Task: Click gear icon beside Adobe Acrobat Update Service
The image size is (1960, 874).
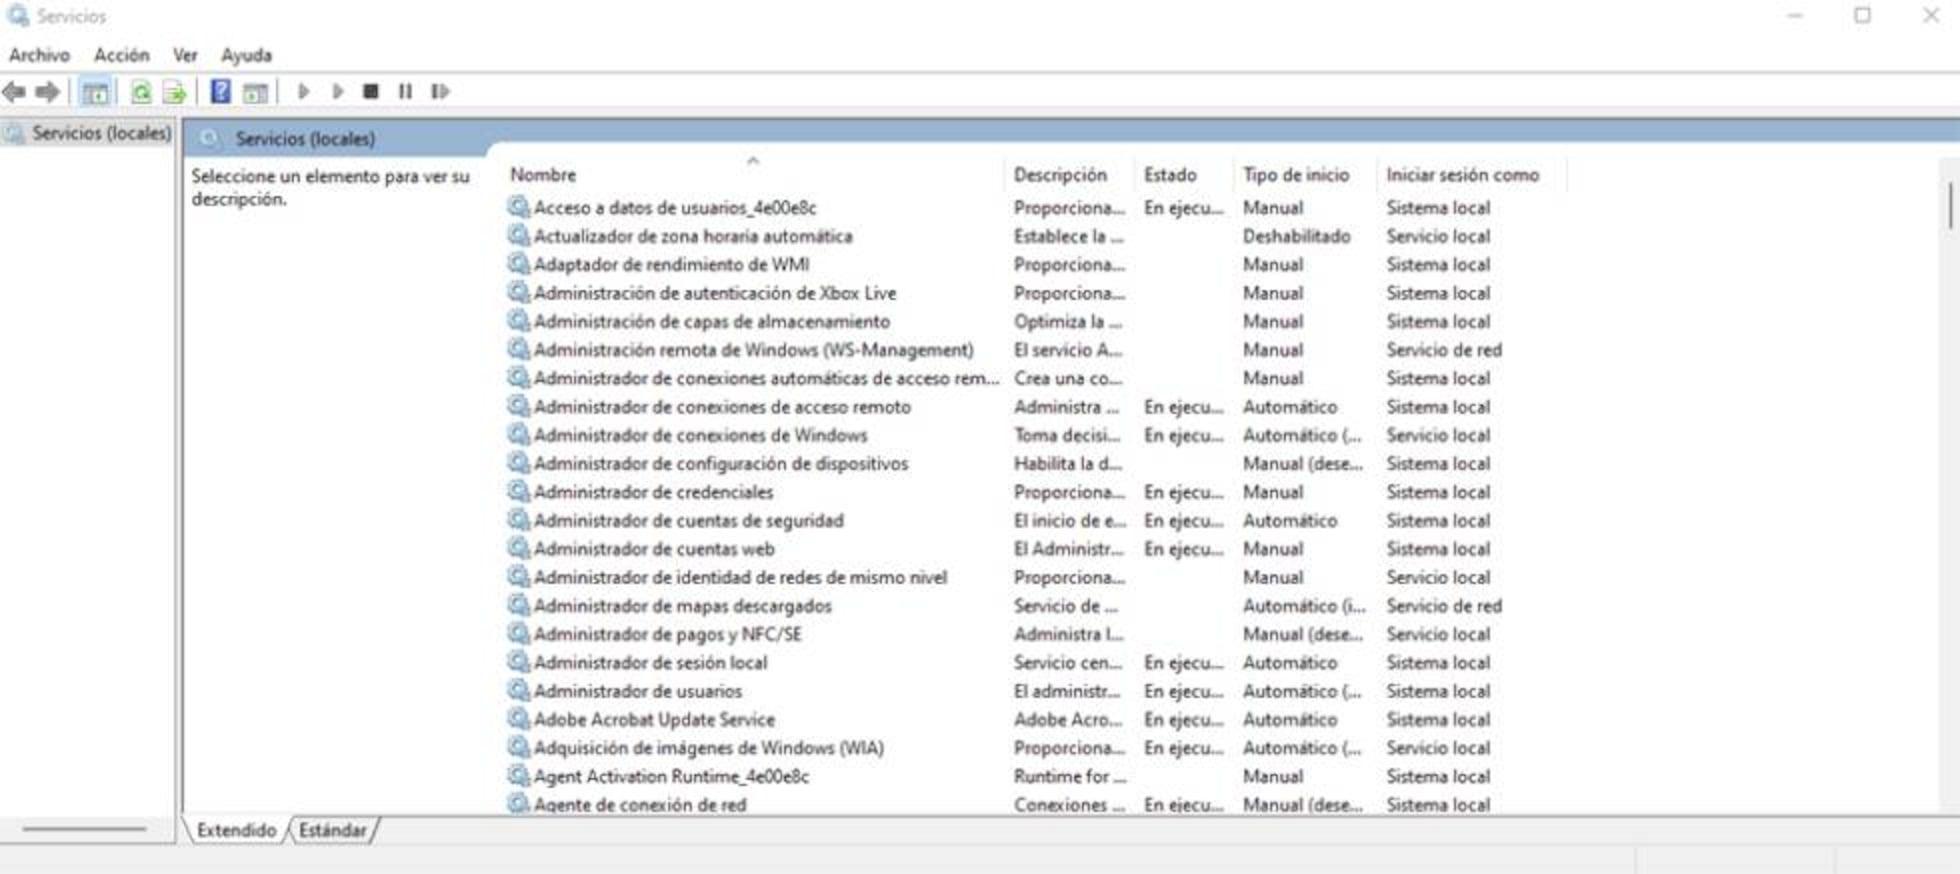Action: [x=518, y=719]
